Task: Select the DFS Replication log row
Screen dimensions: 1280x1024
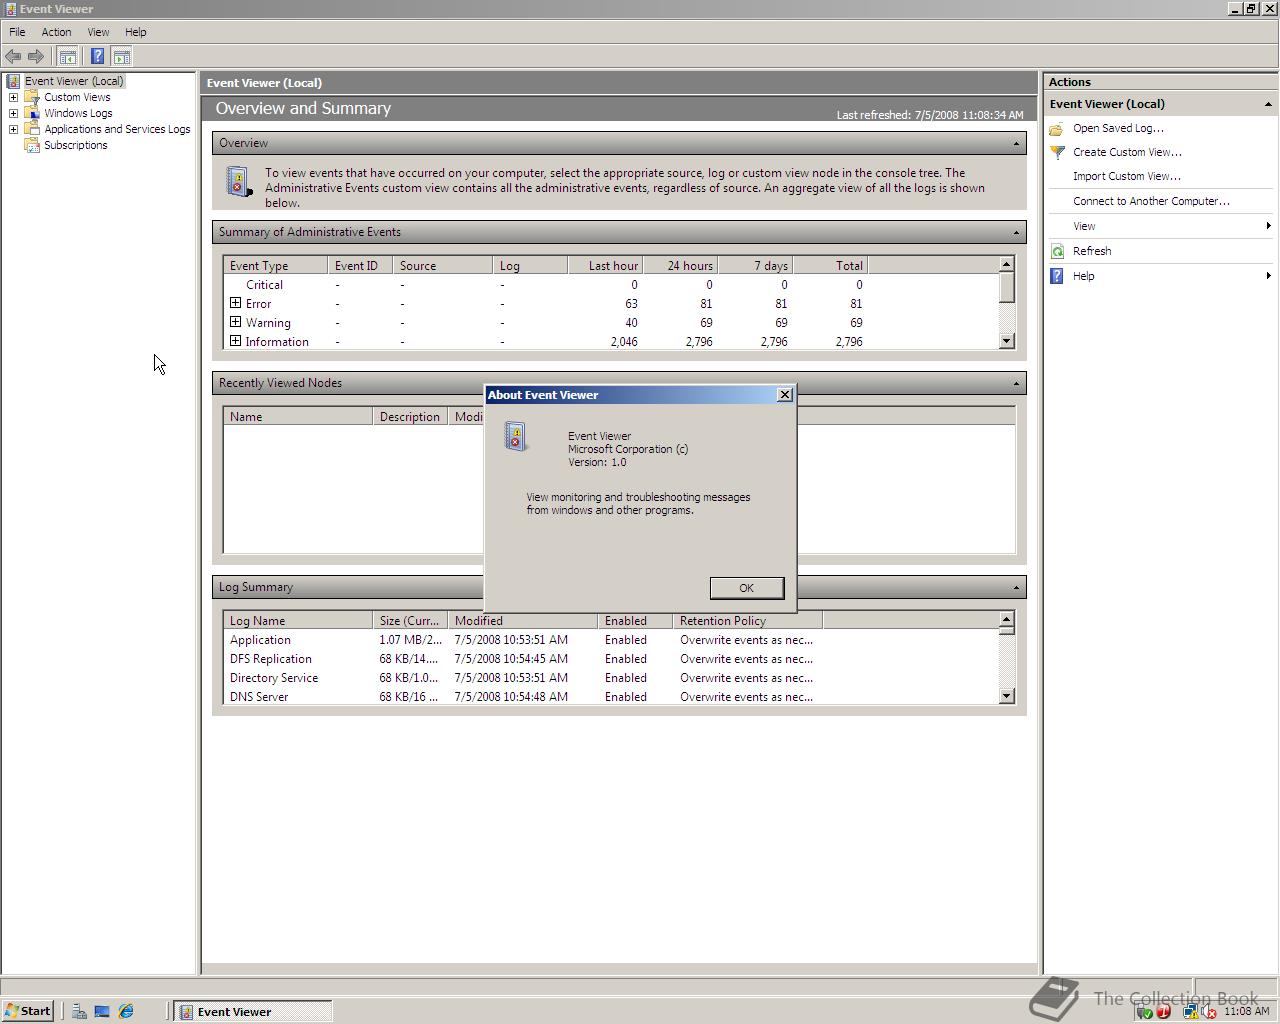Action: click(610, 659)
